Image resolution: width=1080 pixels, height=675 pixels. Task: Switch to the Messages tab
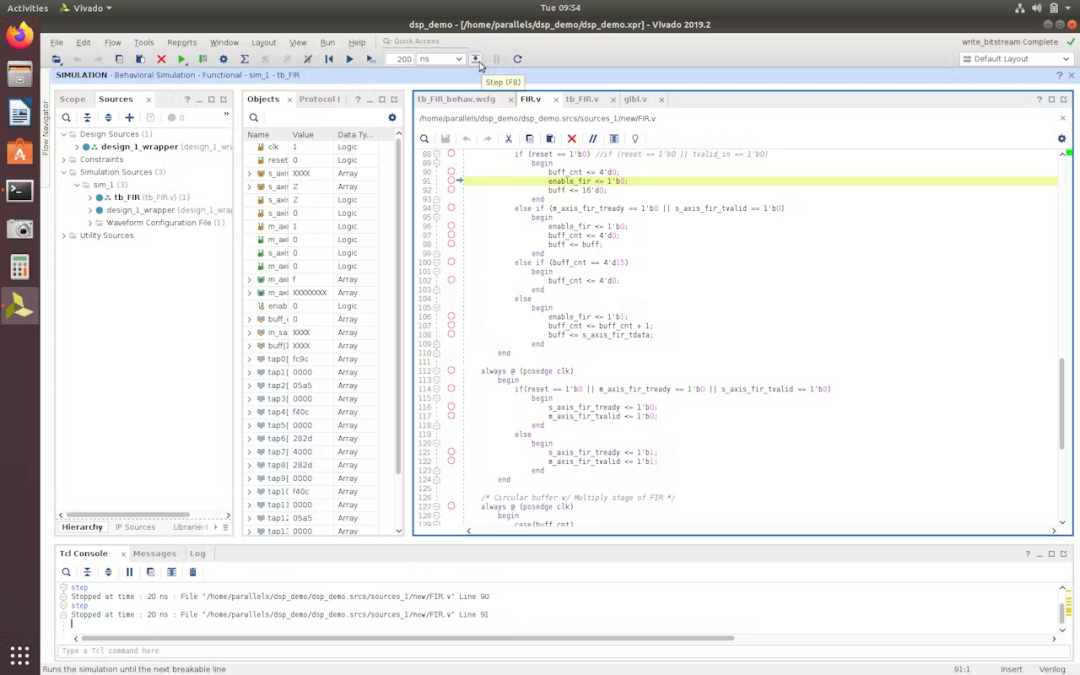coord(154,553)
